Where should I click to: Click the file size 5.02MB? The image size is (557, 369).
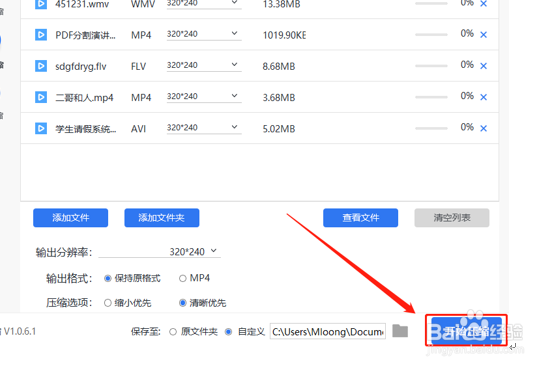[279, 129]
